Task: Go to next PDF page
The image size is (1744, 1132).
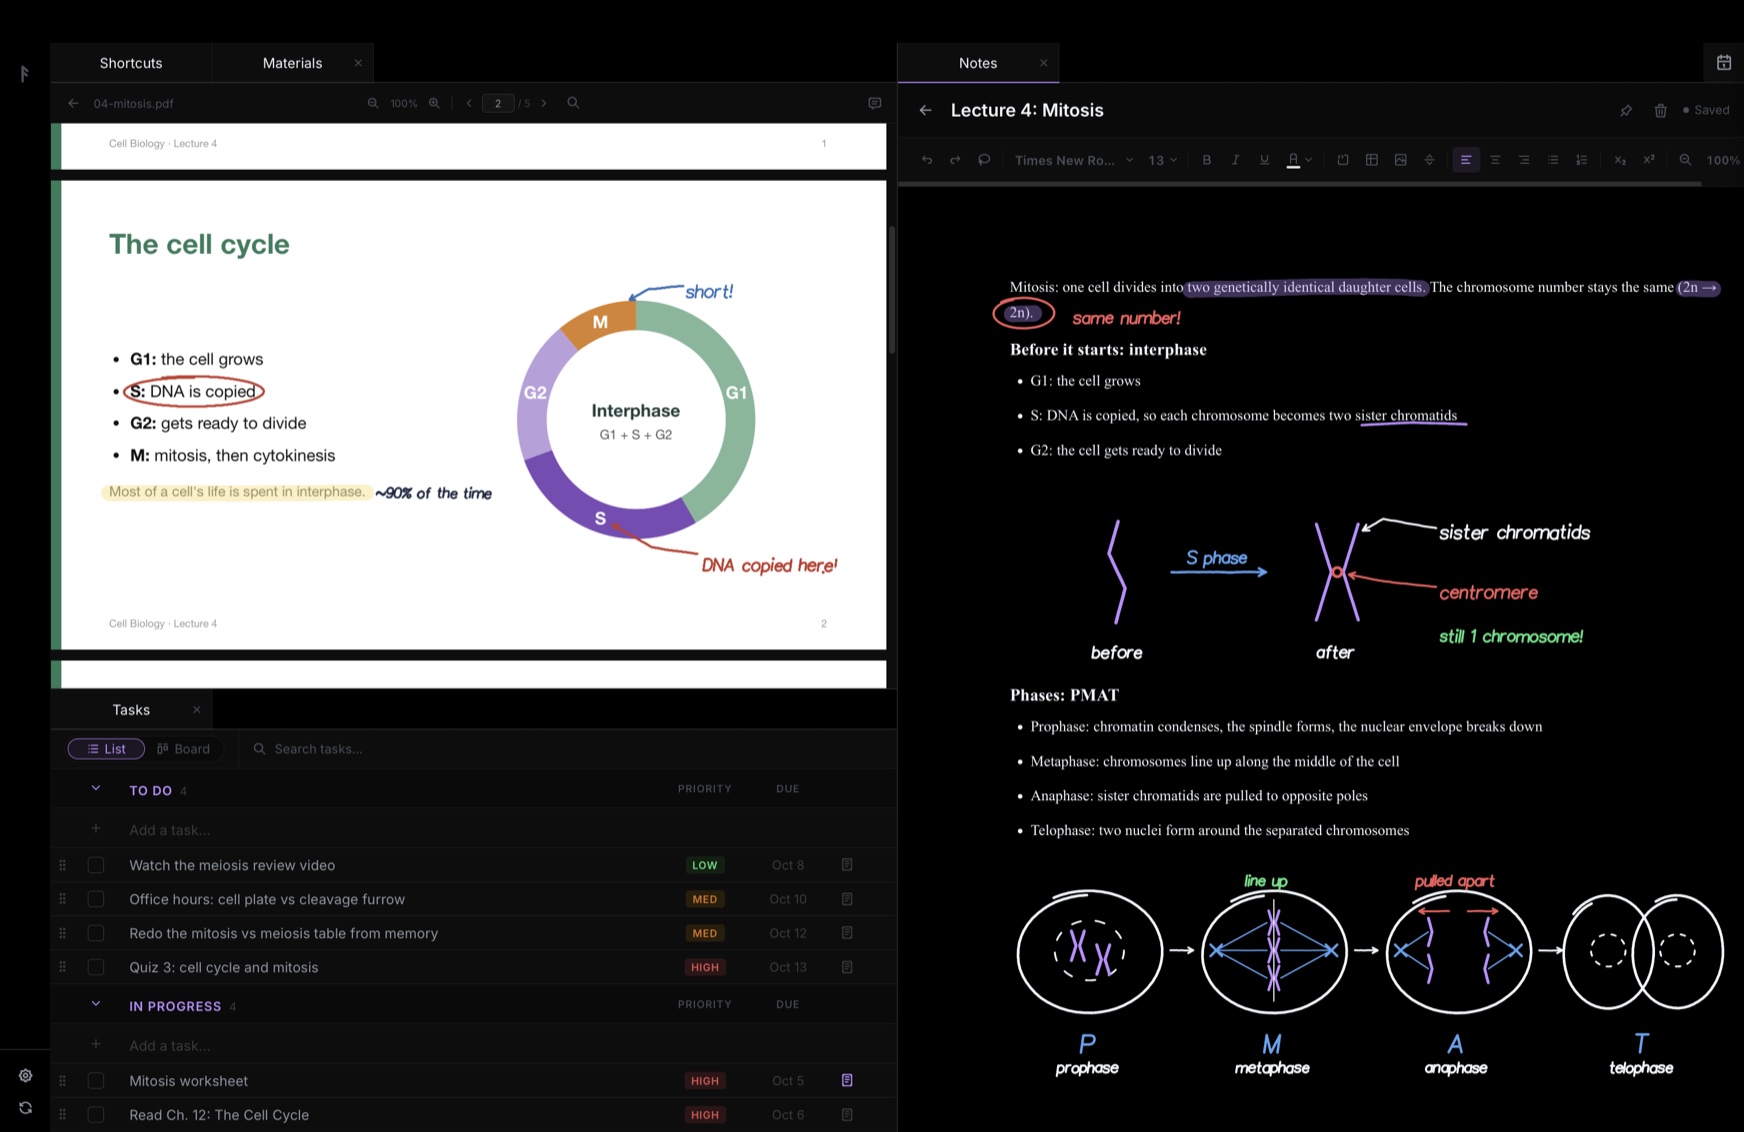Action: tap(544, 103)
